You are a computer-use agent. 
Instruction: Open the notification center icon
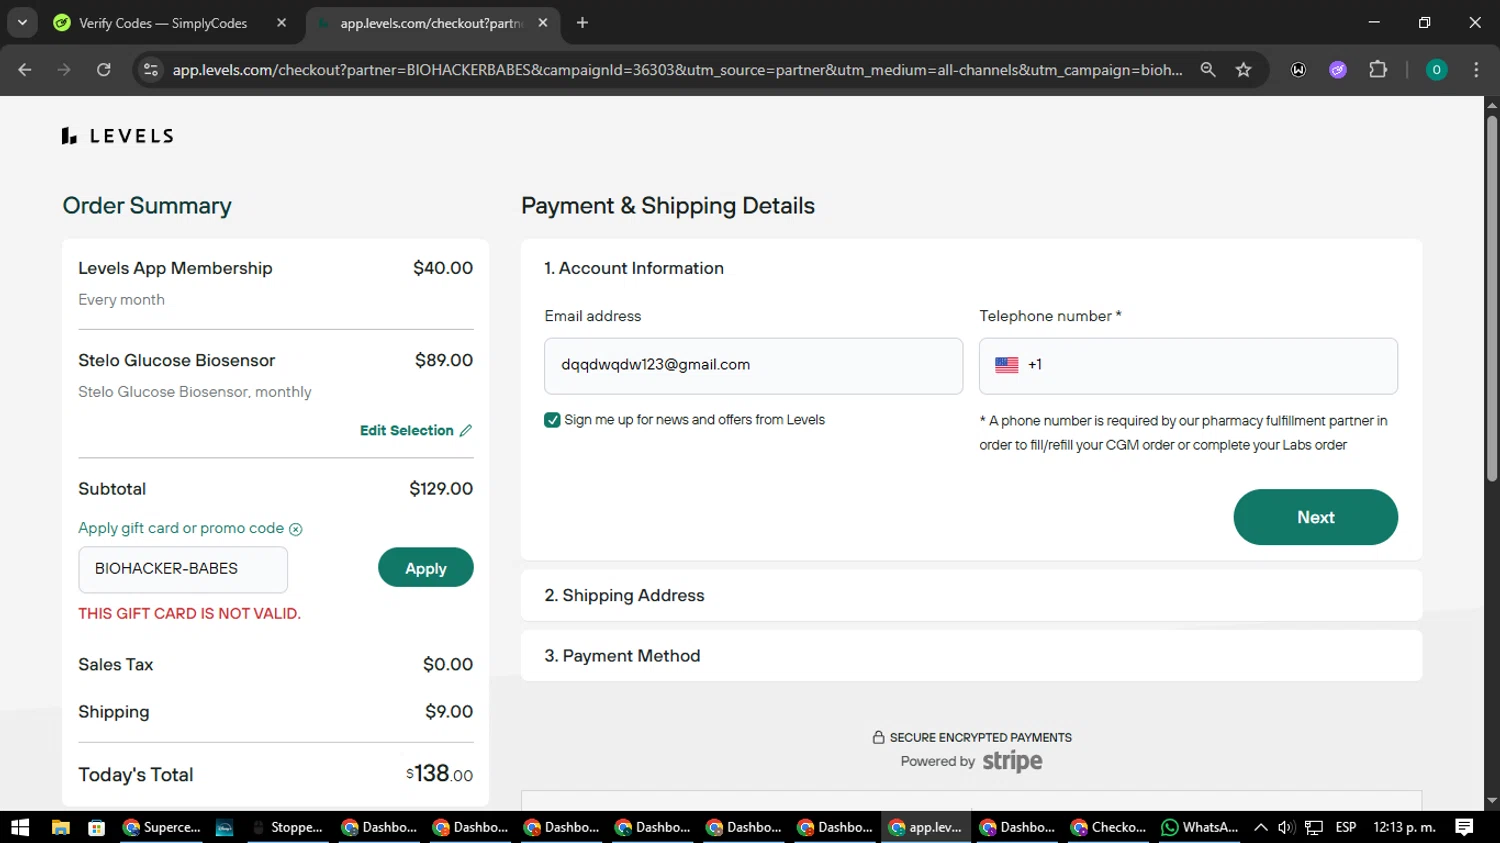point(1464,827)
